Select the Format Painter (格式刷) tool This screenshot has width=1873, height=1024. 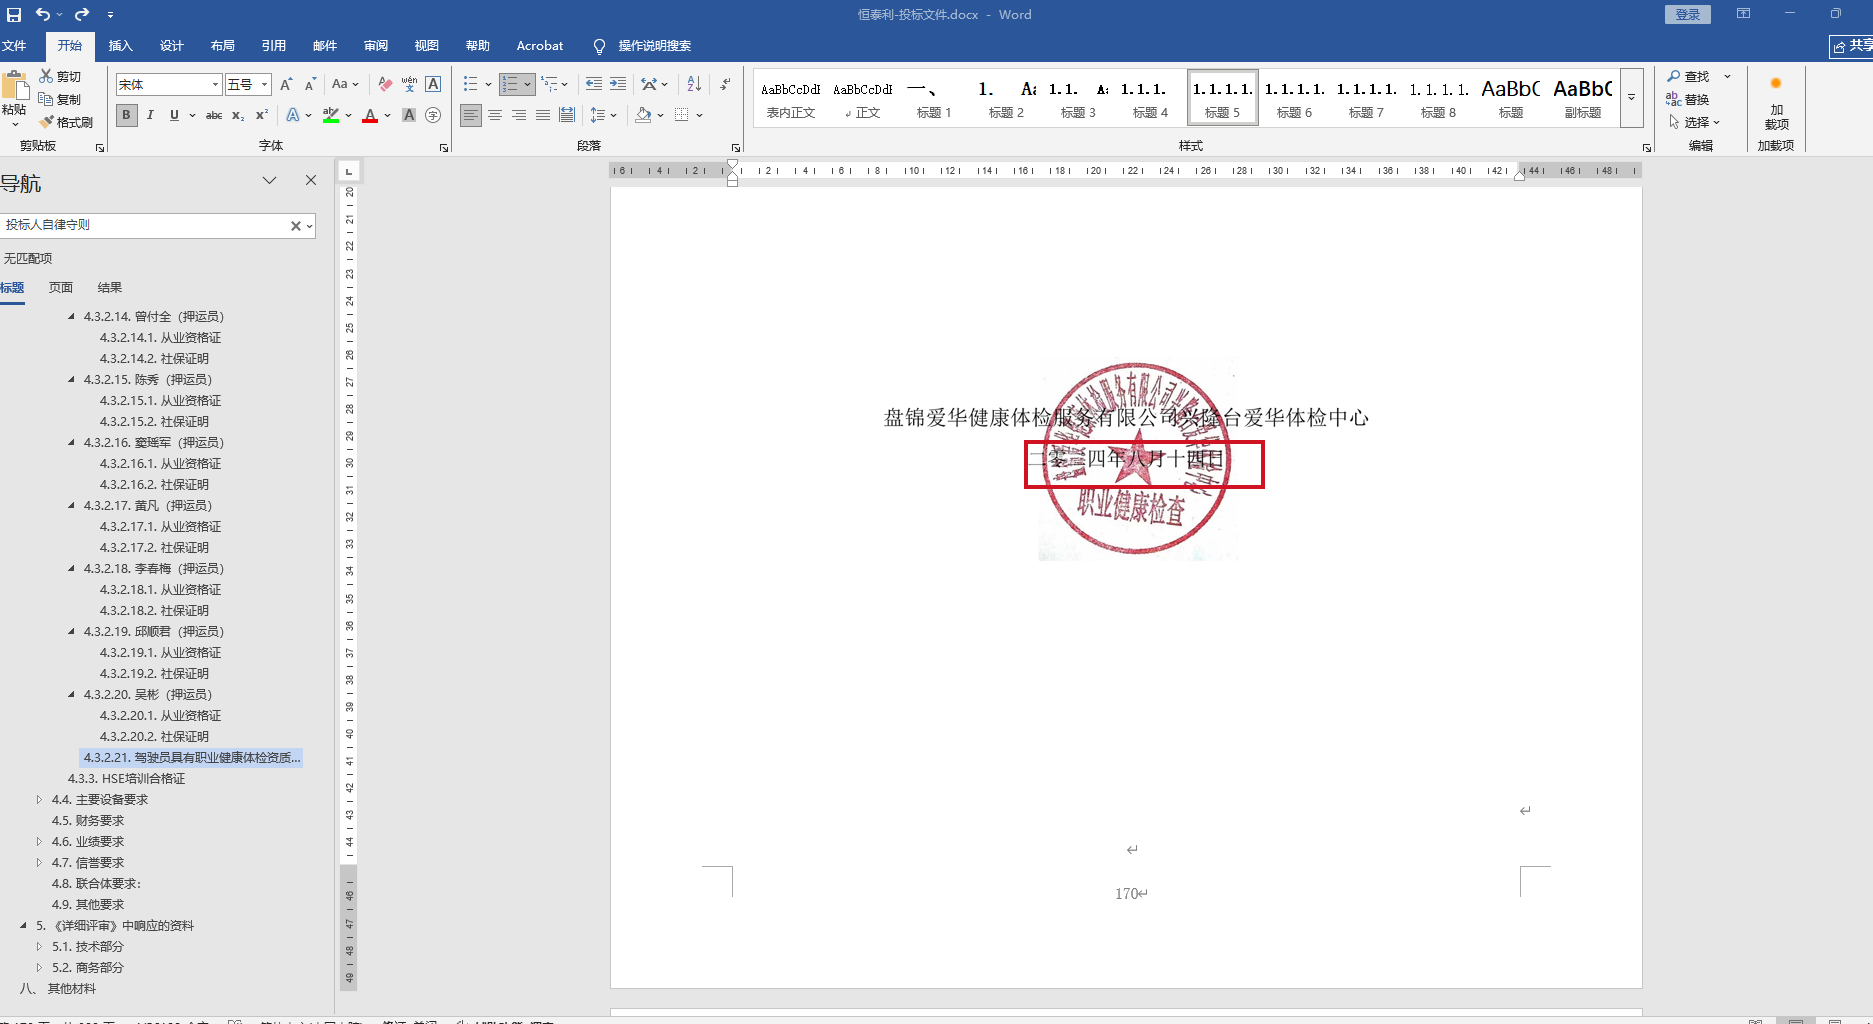click(x=66, y=122)
